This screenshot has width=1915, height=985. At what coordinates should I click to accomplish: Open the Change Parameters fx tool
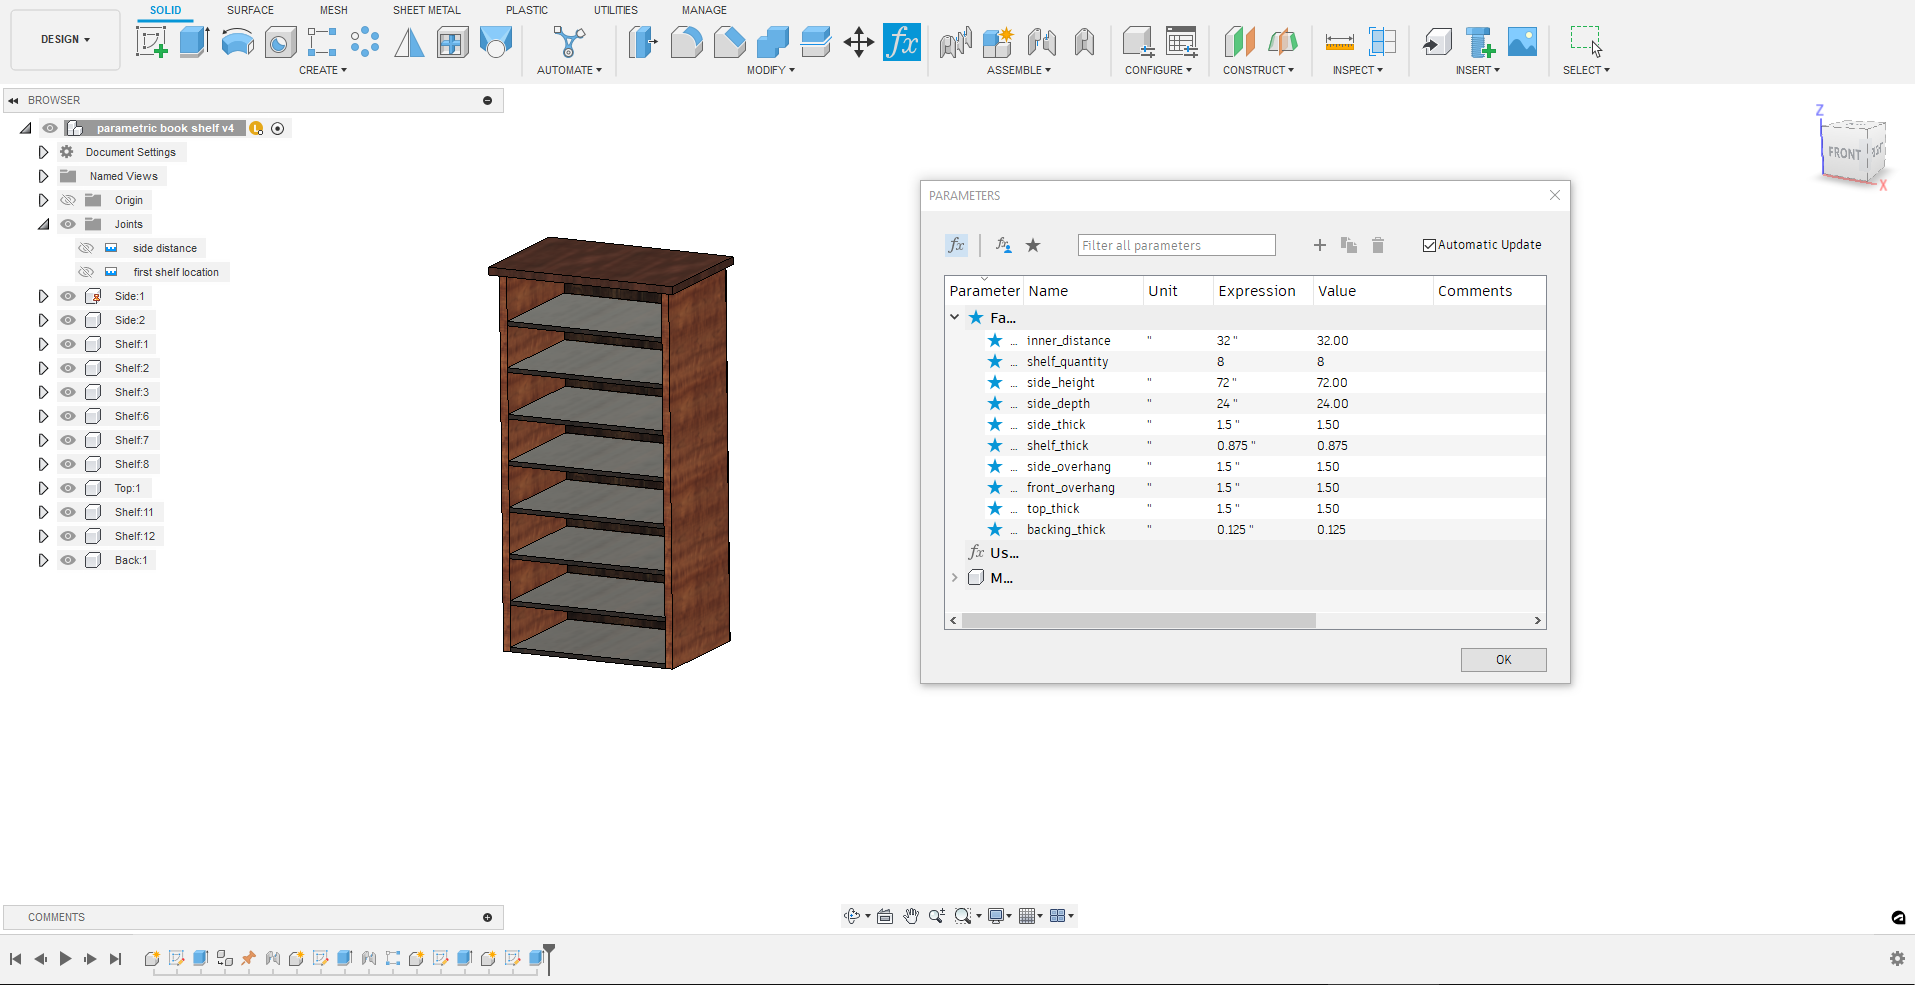[x=902, y=41]
